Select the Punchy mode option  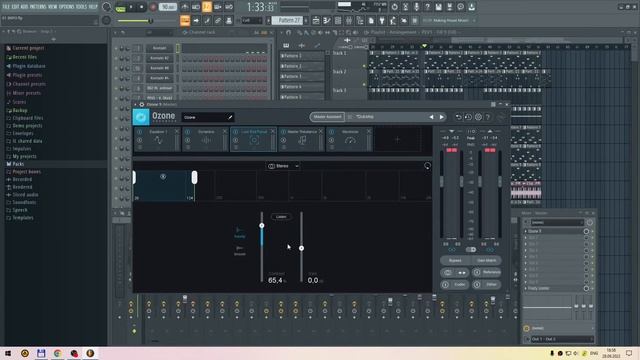240,233
